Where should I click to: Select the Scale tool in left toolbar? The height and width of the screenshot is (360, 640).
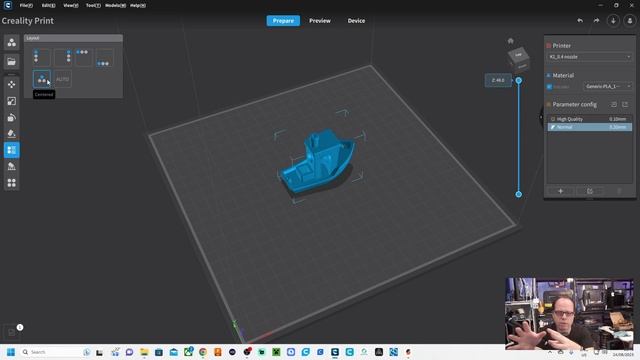tap(11, 101)
